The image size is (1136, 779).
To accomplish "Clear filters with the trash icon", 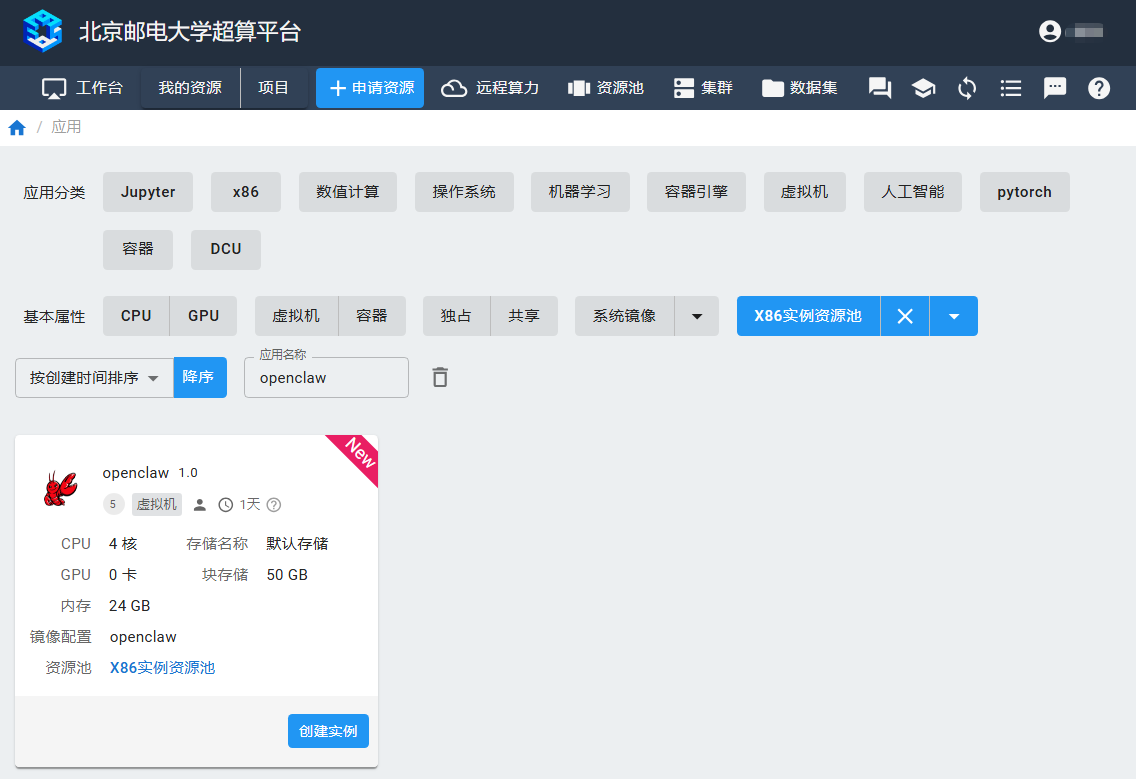I will click(440, 378).
